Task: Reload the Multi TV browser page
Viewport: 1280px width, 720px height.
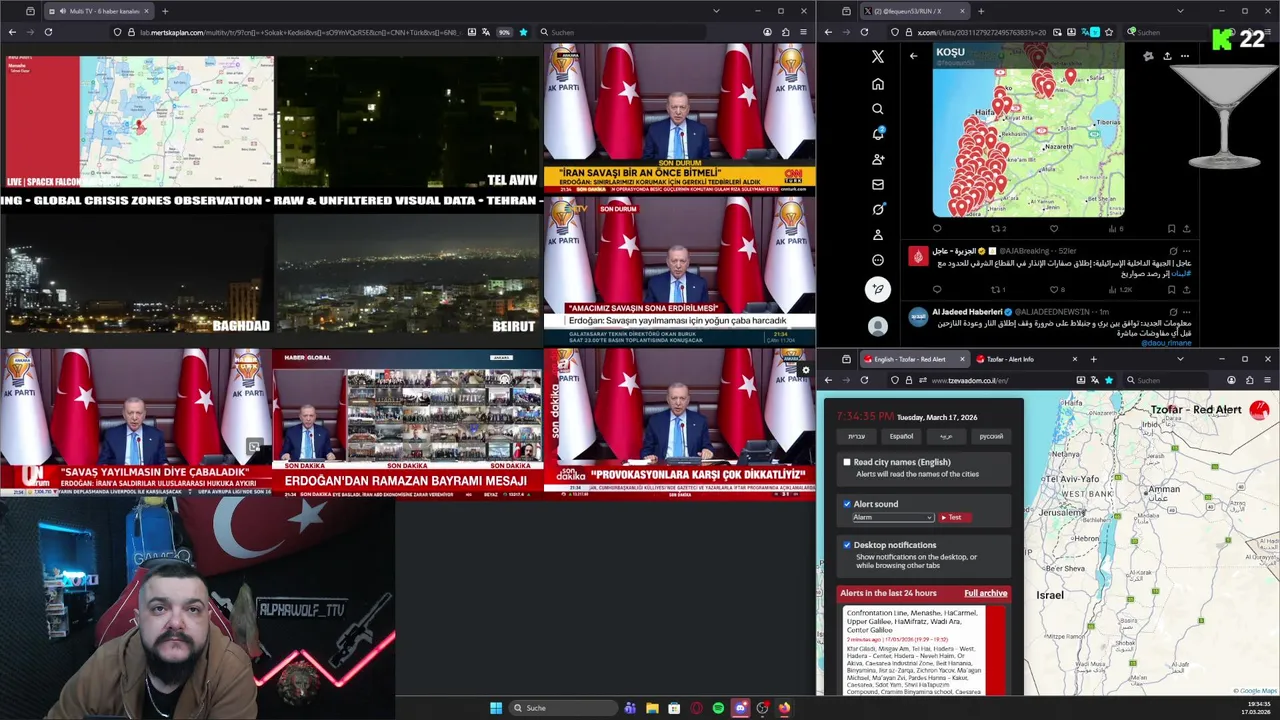Action: click(48, 32)
